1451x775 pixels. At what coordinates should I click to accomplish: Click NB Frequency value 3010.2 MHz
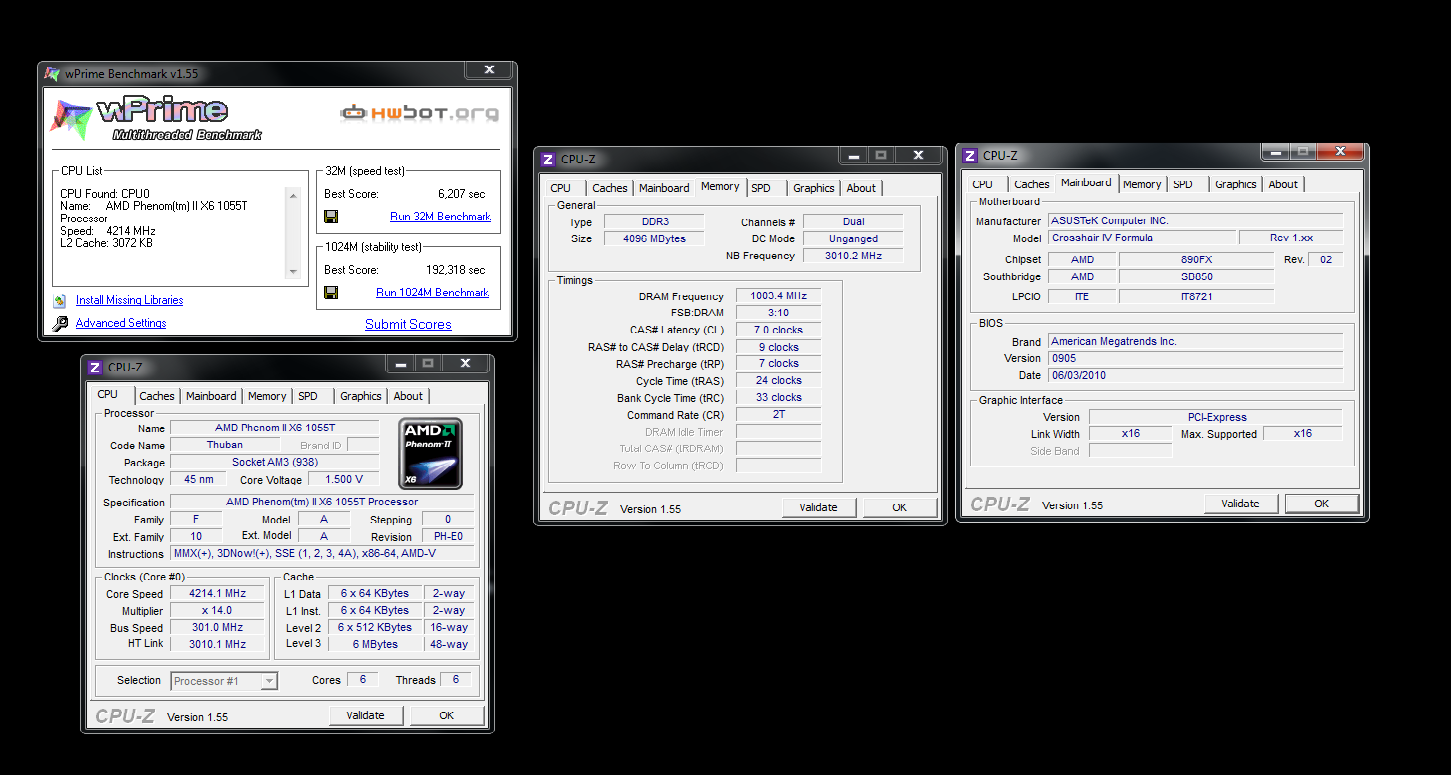[853, 255]
